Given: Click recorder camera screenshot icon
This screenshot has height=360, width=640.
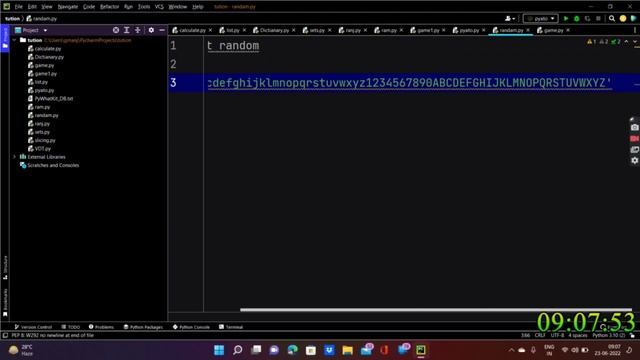Looking at the screenshot, I should pyautogui.click(x=634, y=128).
